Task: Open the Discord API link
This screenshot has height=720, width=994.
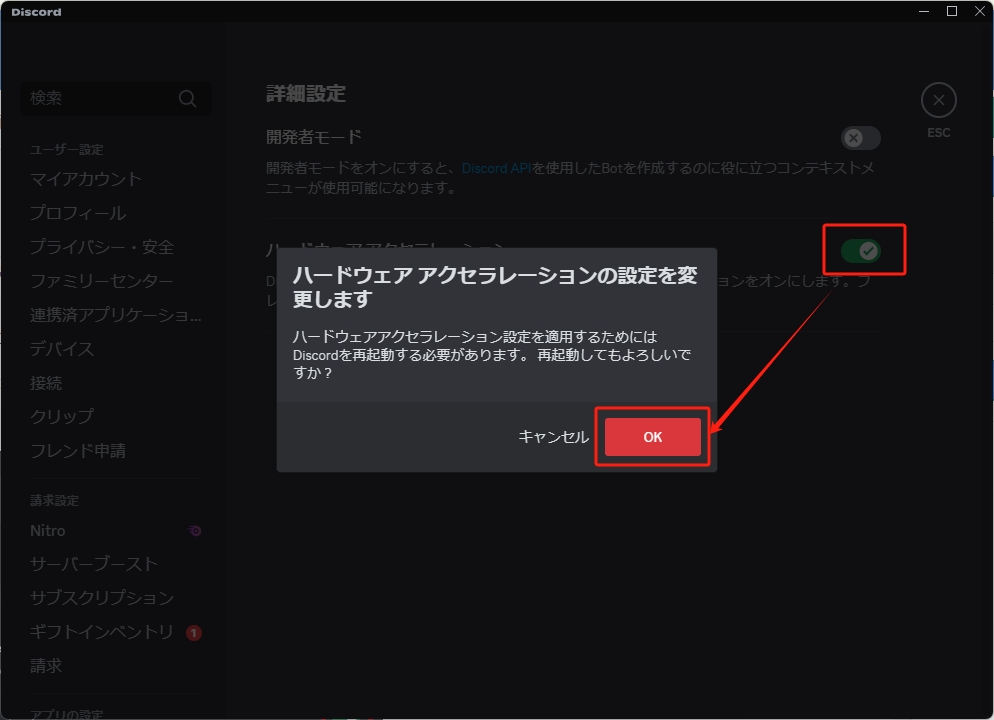Action: [496, 168]
